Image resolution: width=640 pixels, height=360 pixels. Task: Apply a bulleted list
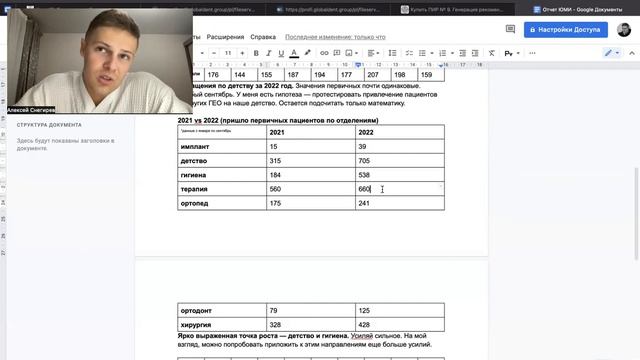[422, 53]
